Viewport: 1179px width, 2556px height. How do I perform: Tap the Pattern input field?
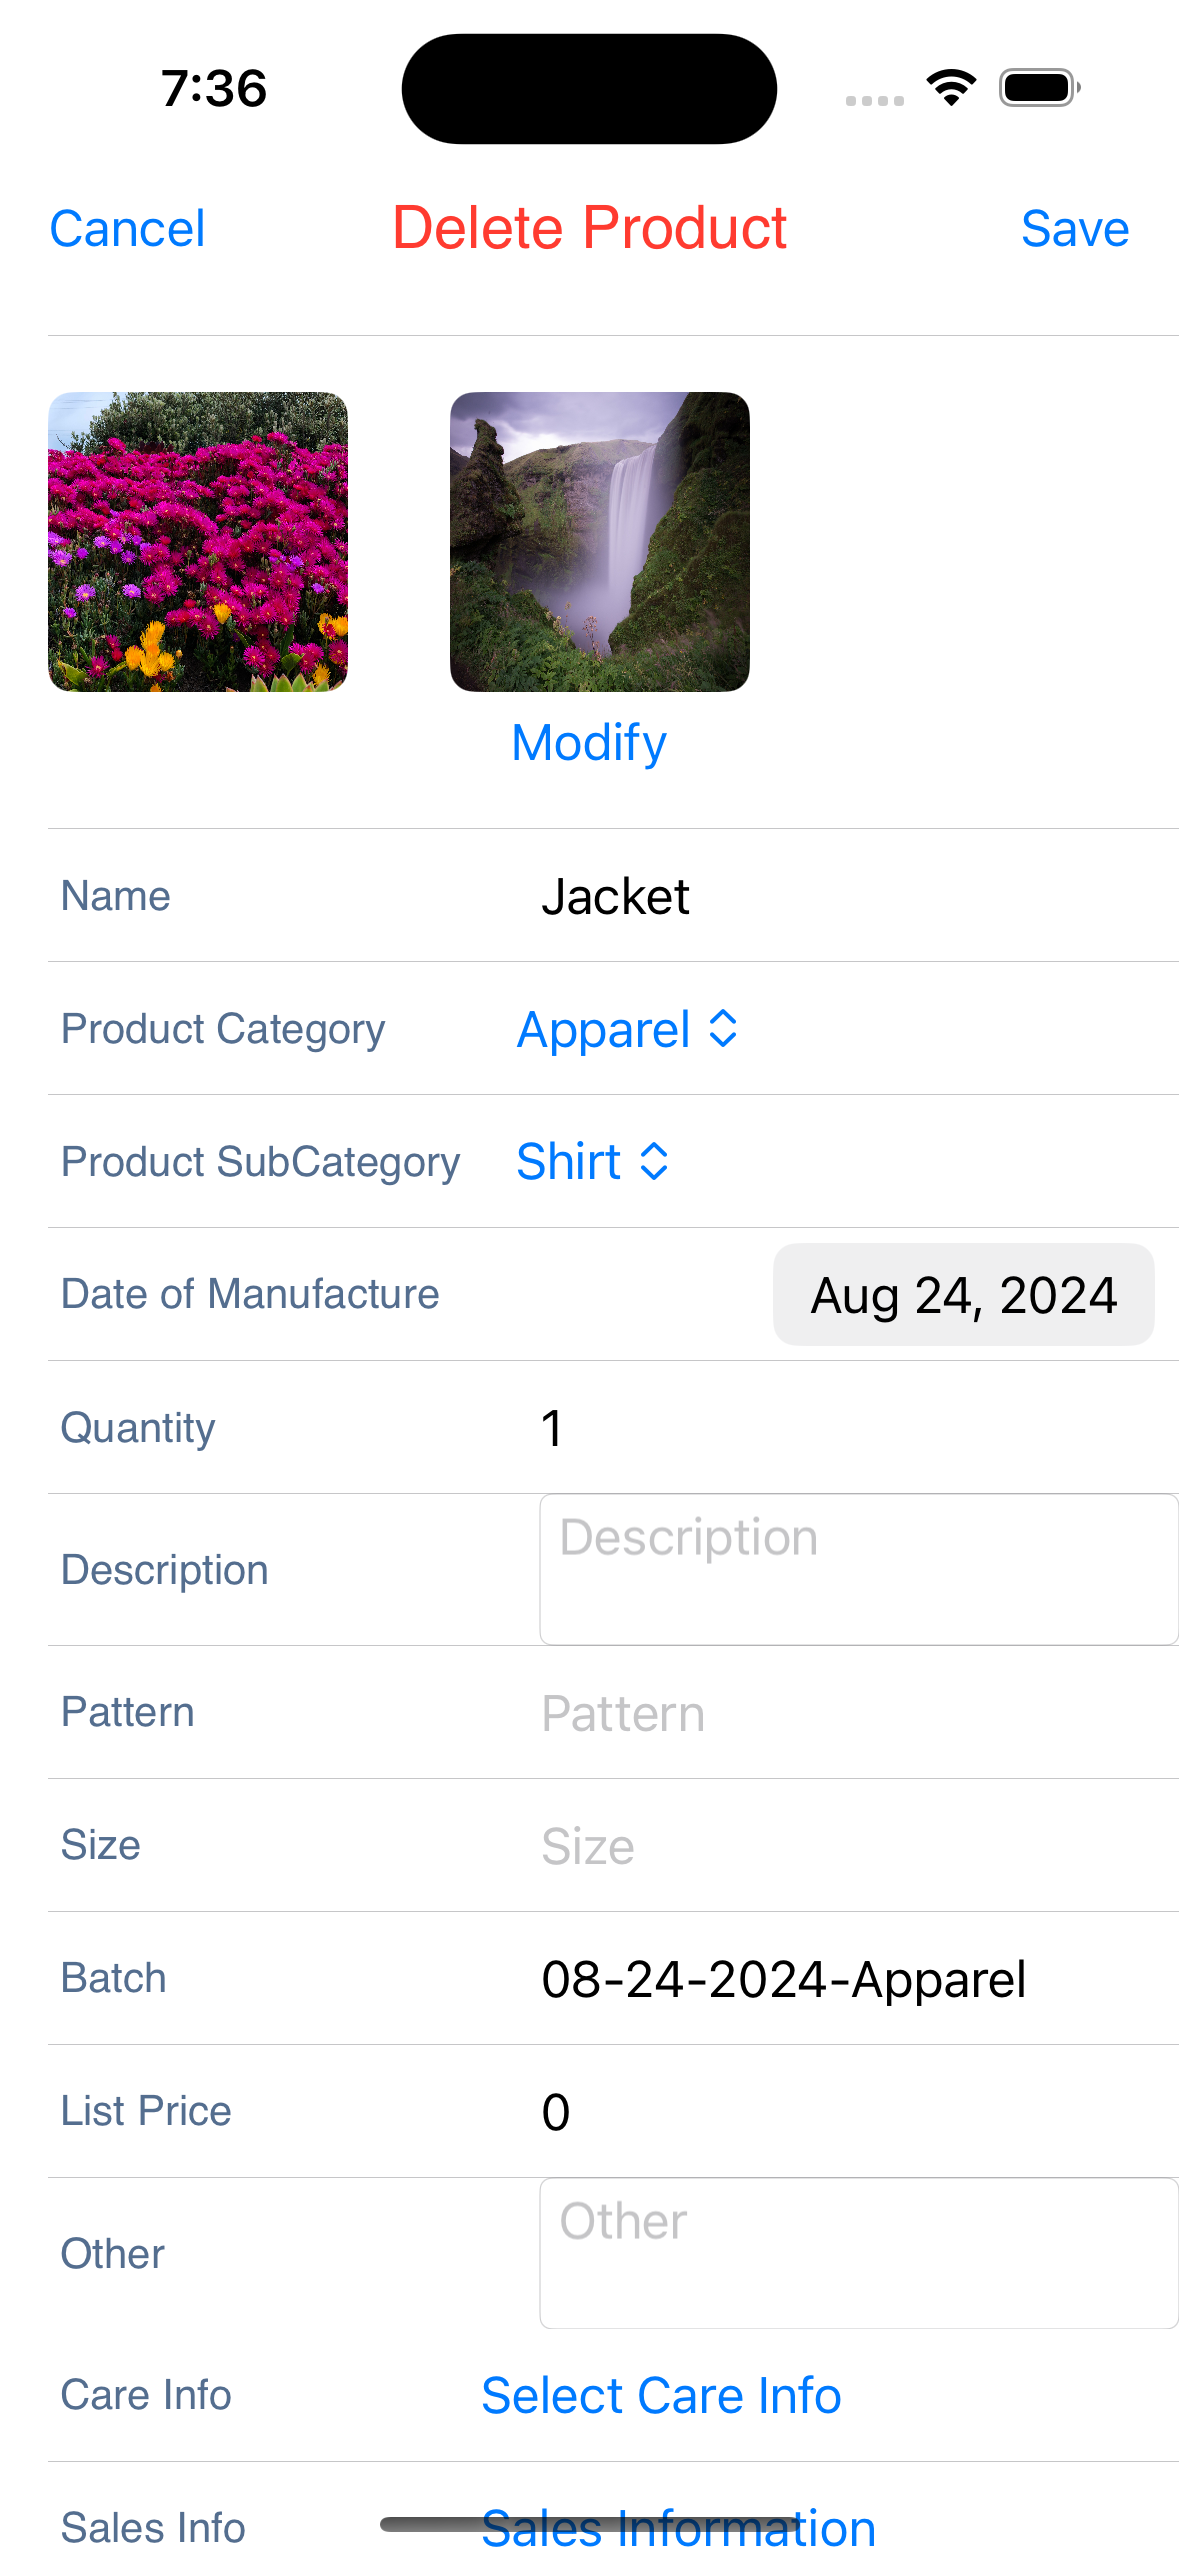click(850, 1713)
